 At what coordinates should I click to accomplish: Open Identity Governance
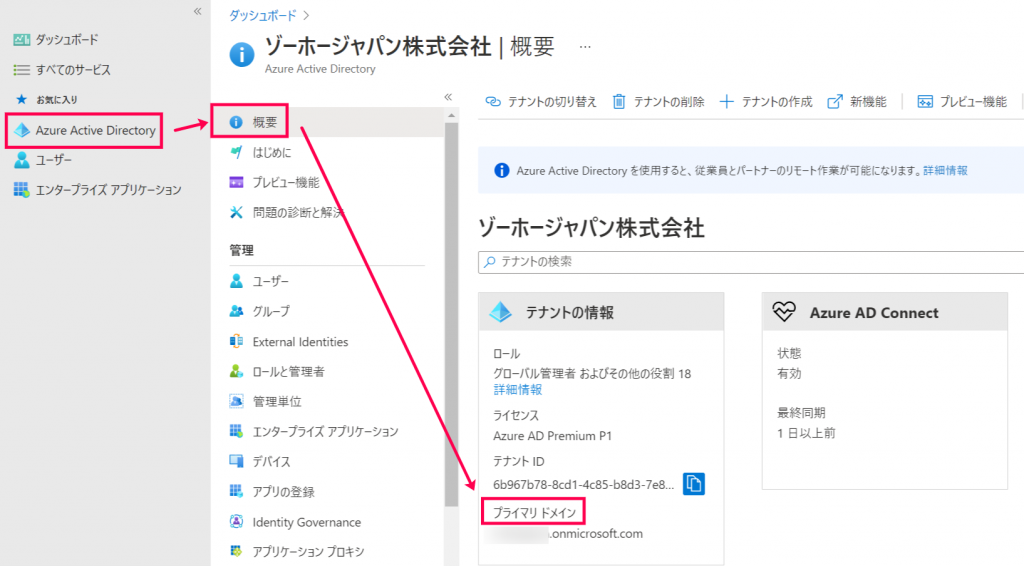[307, 522]
